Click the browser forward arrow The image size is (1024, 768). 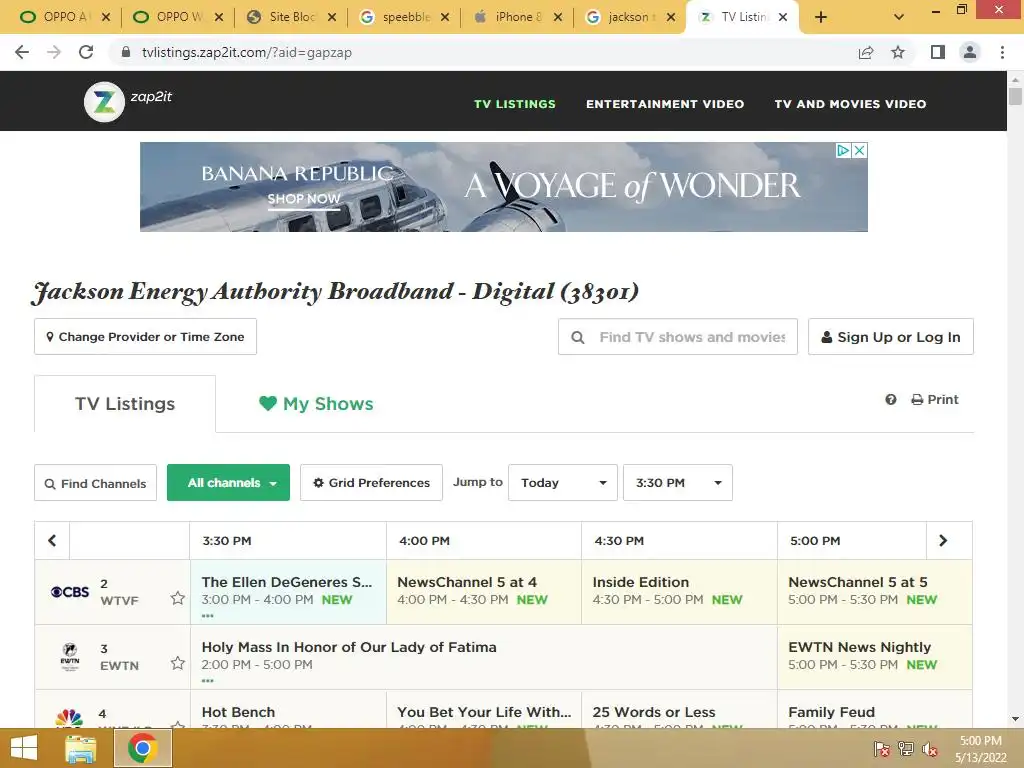pyautogui.click(x=54, y=52)
